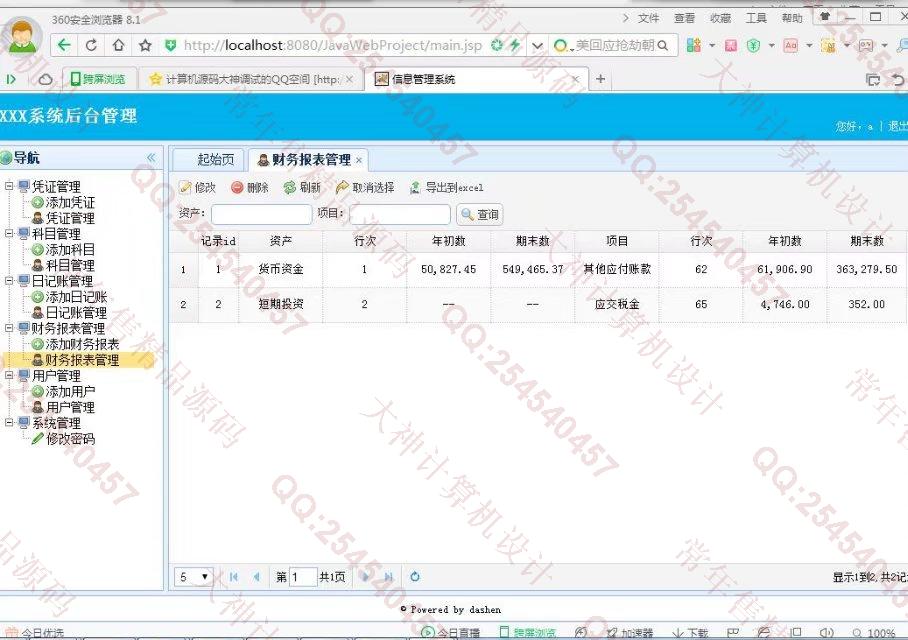Click the page number input box
The width and height of the screenshot is (908, 640).
(x=303, y=577)
